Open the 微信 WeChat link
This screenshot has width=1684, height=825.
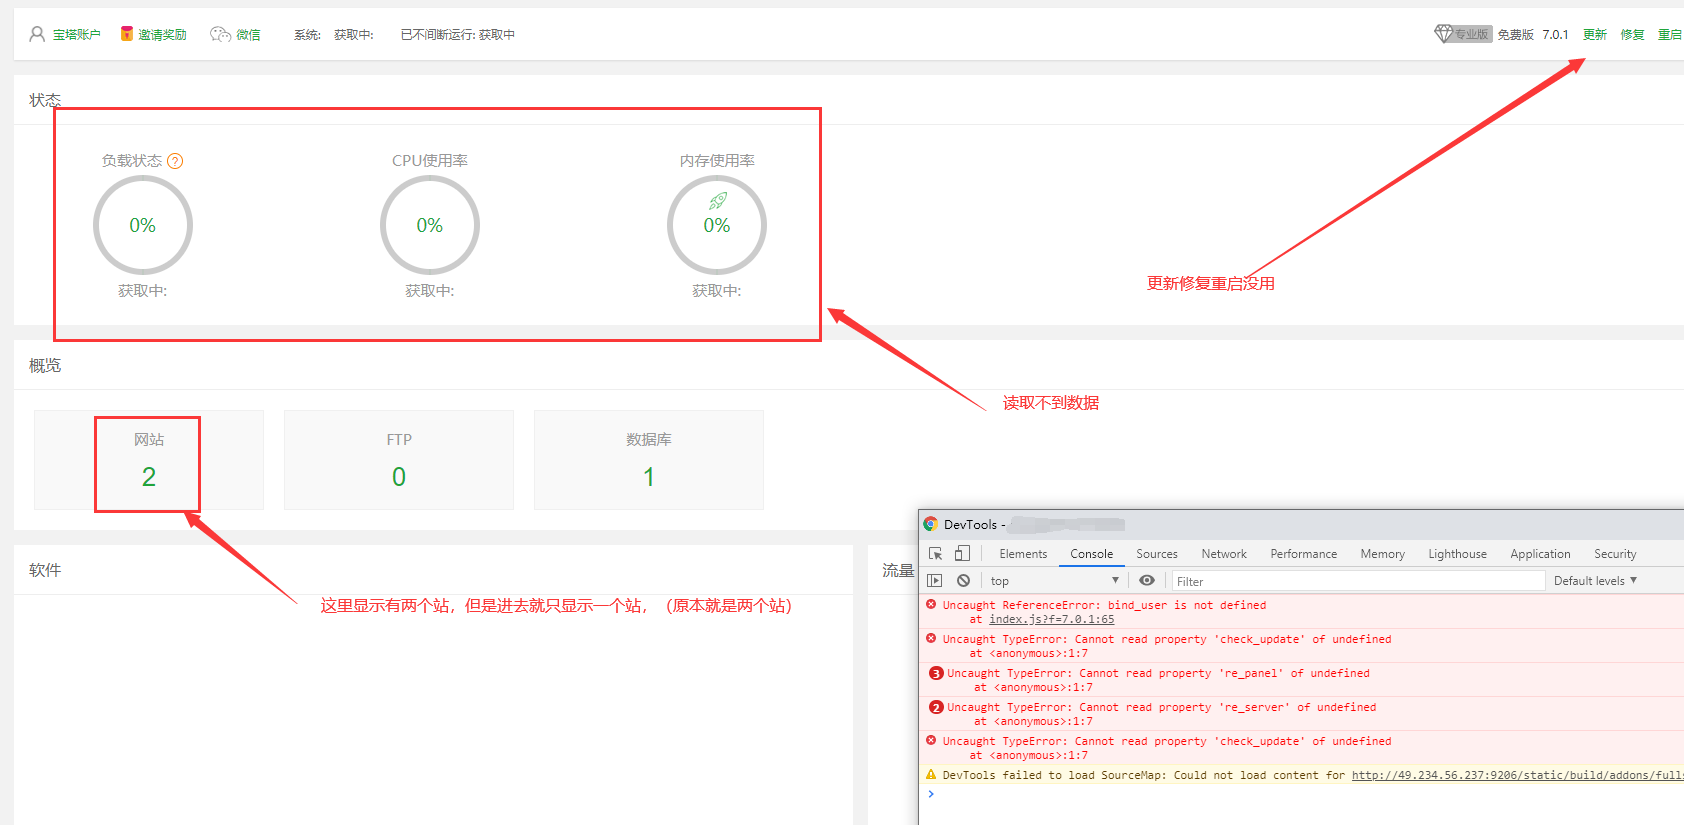click(x=248, y=35)
